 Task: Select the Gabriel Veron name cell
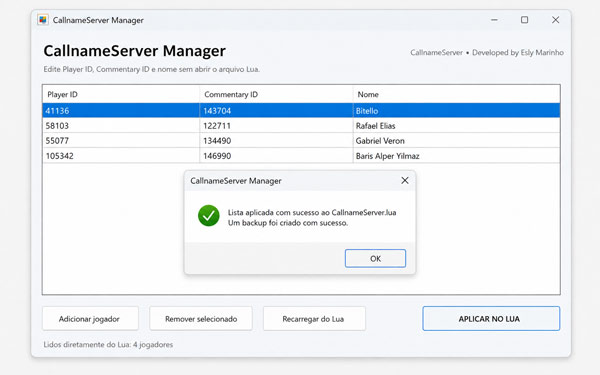(x=457, y=140)
